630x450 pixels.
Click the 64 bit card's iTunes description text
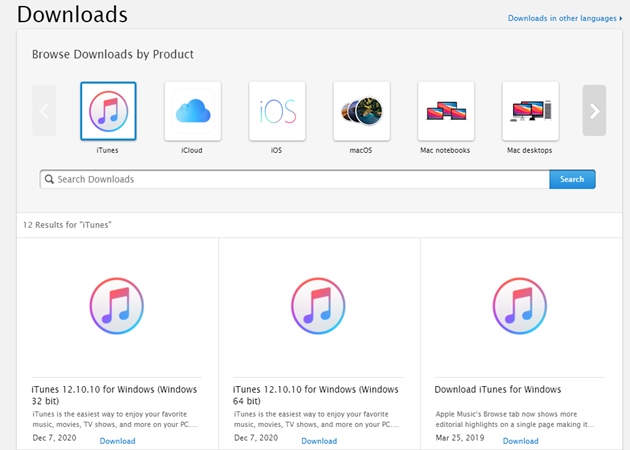tap(317, 419)
